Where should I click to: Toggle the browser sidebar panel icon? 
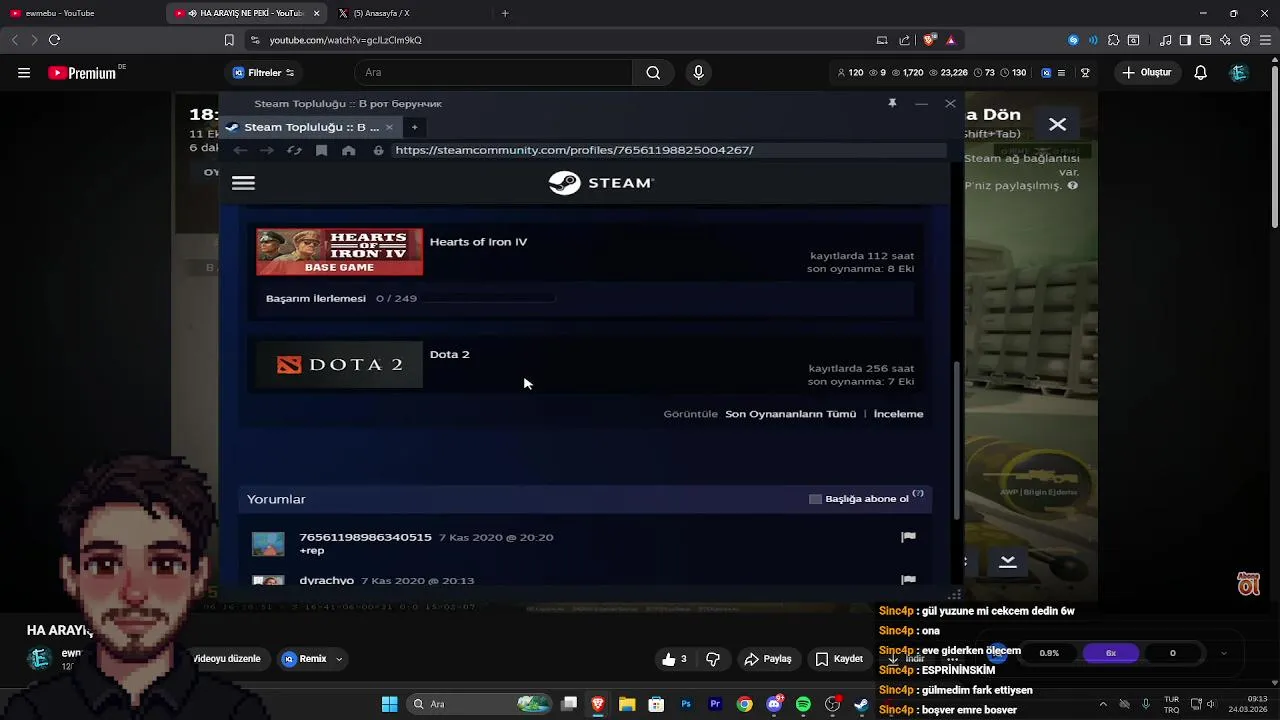pyautogui.click(x=1185, y=40)
